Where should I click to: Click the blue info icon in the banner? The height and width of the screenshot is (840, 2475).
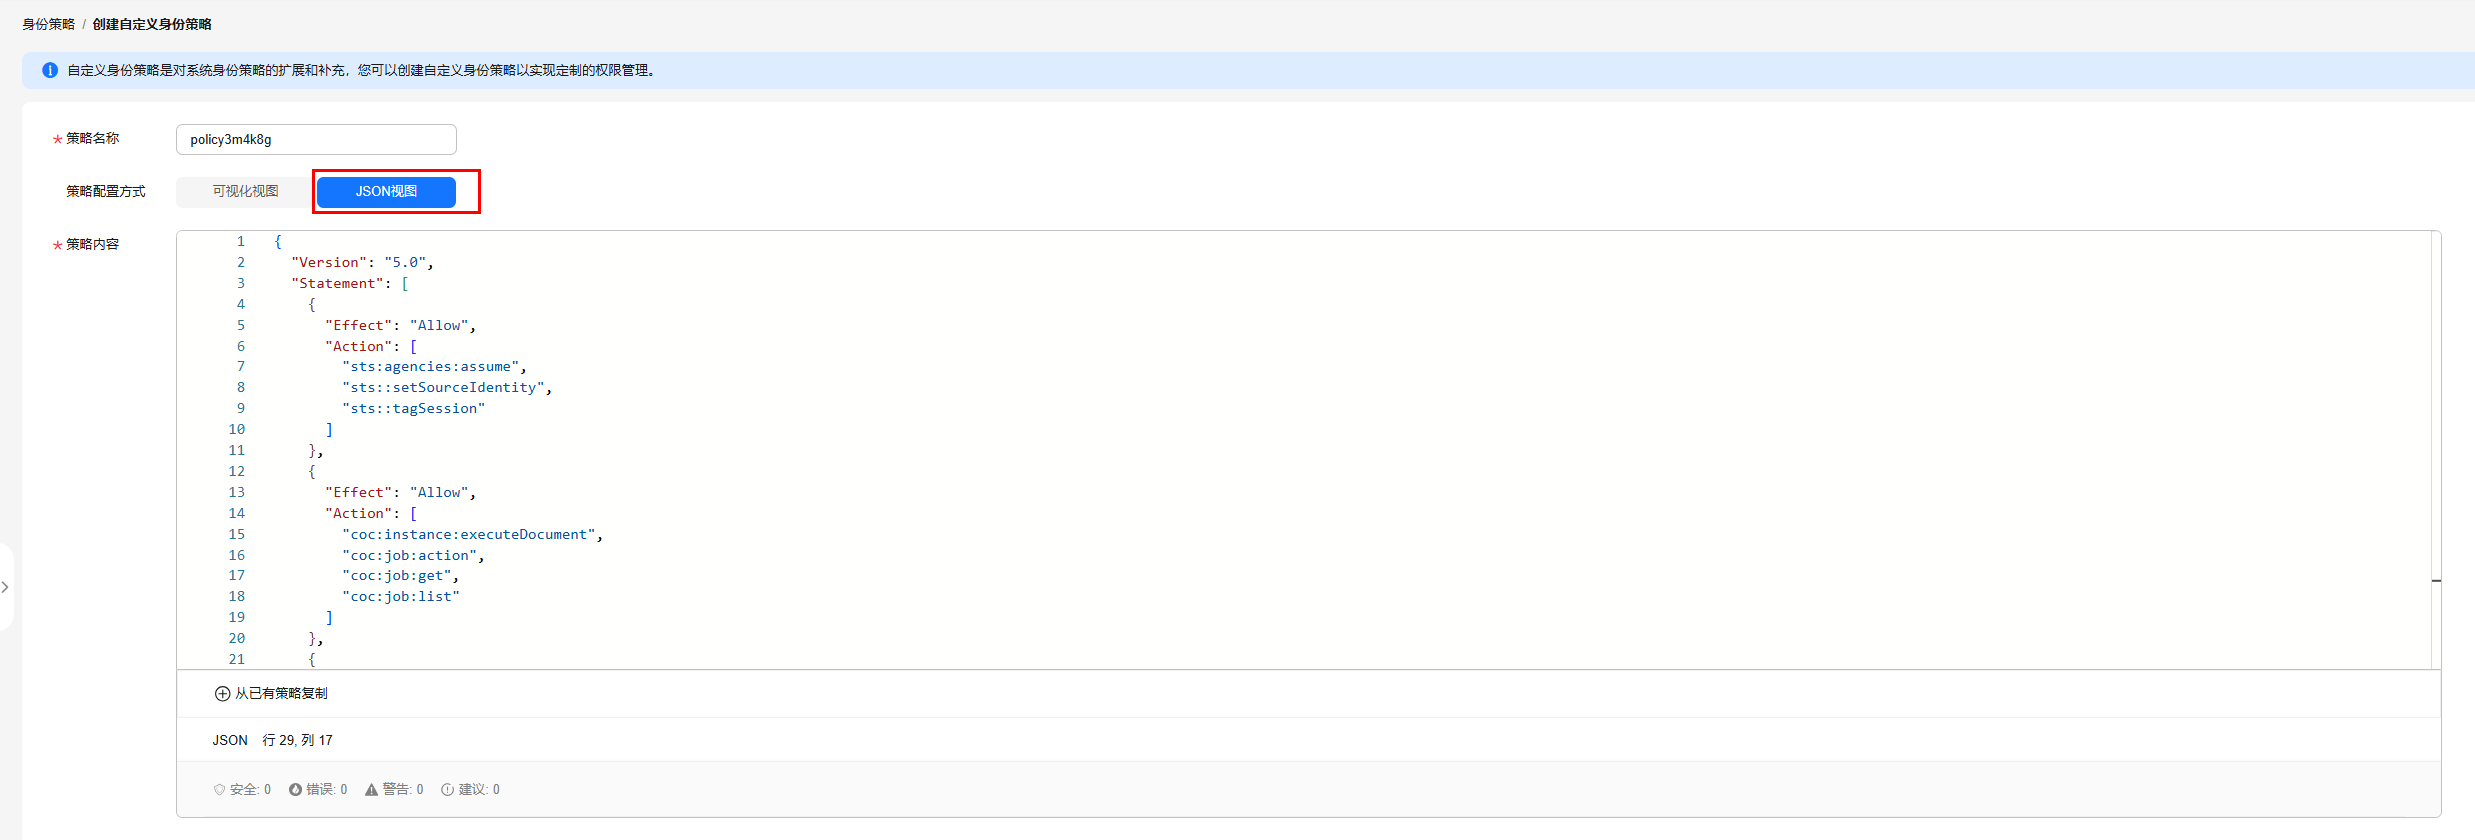click(x=50, y=70)
